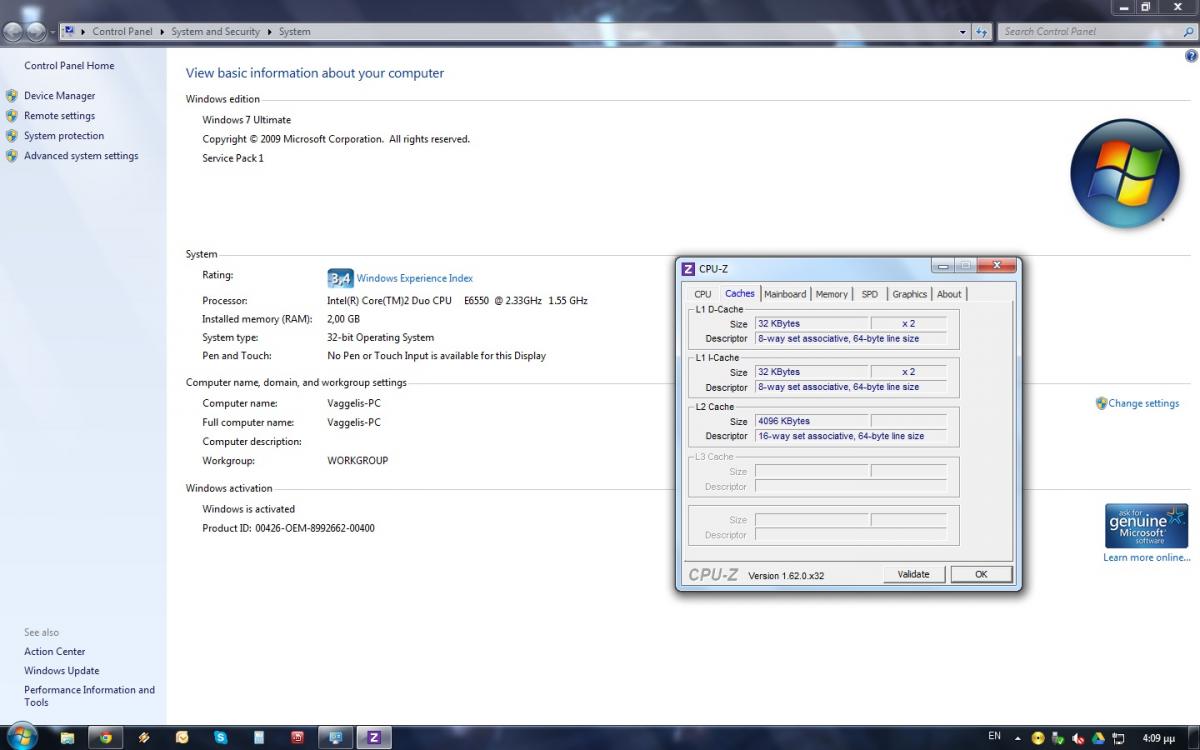This screenshot has height=750, width=1200.
Task: Select the System window taskbar button
Action: tap(335, 738)
